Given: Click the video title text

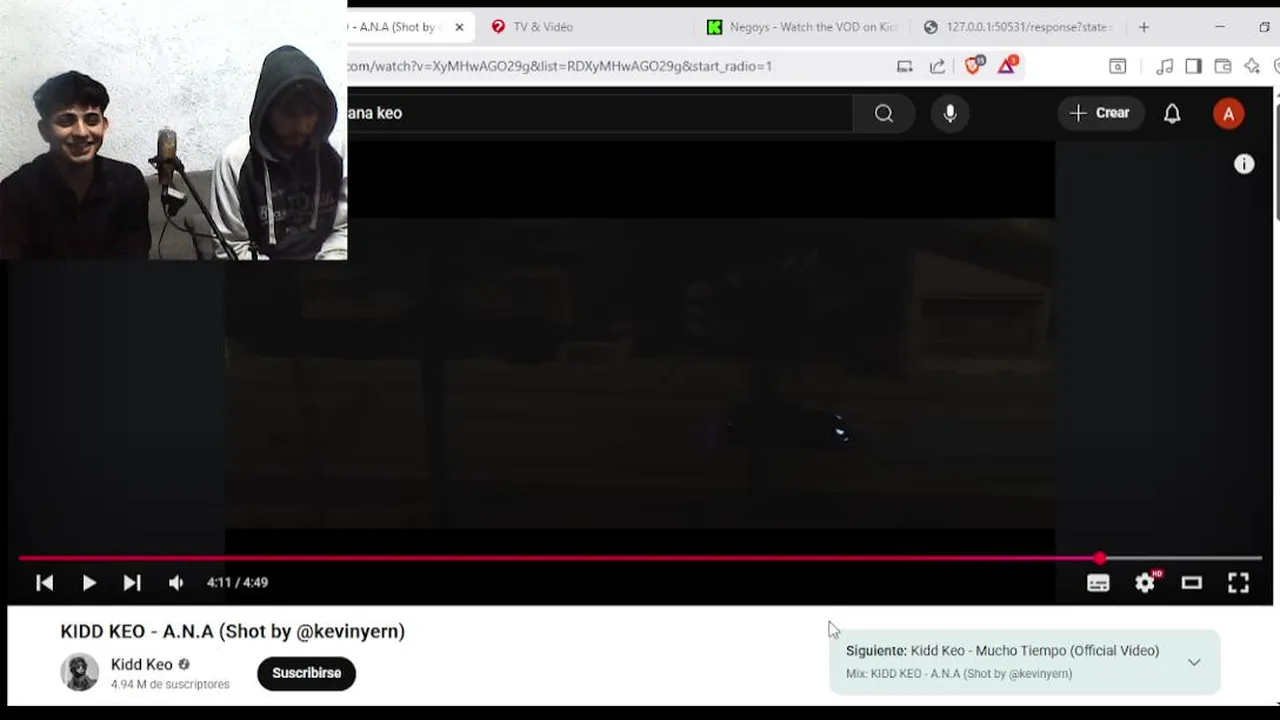Looking at the screenshot, I should click(232, 631).
